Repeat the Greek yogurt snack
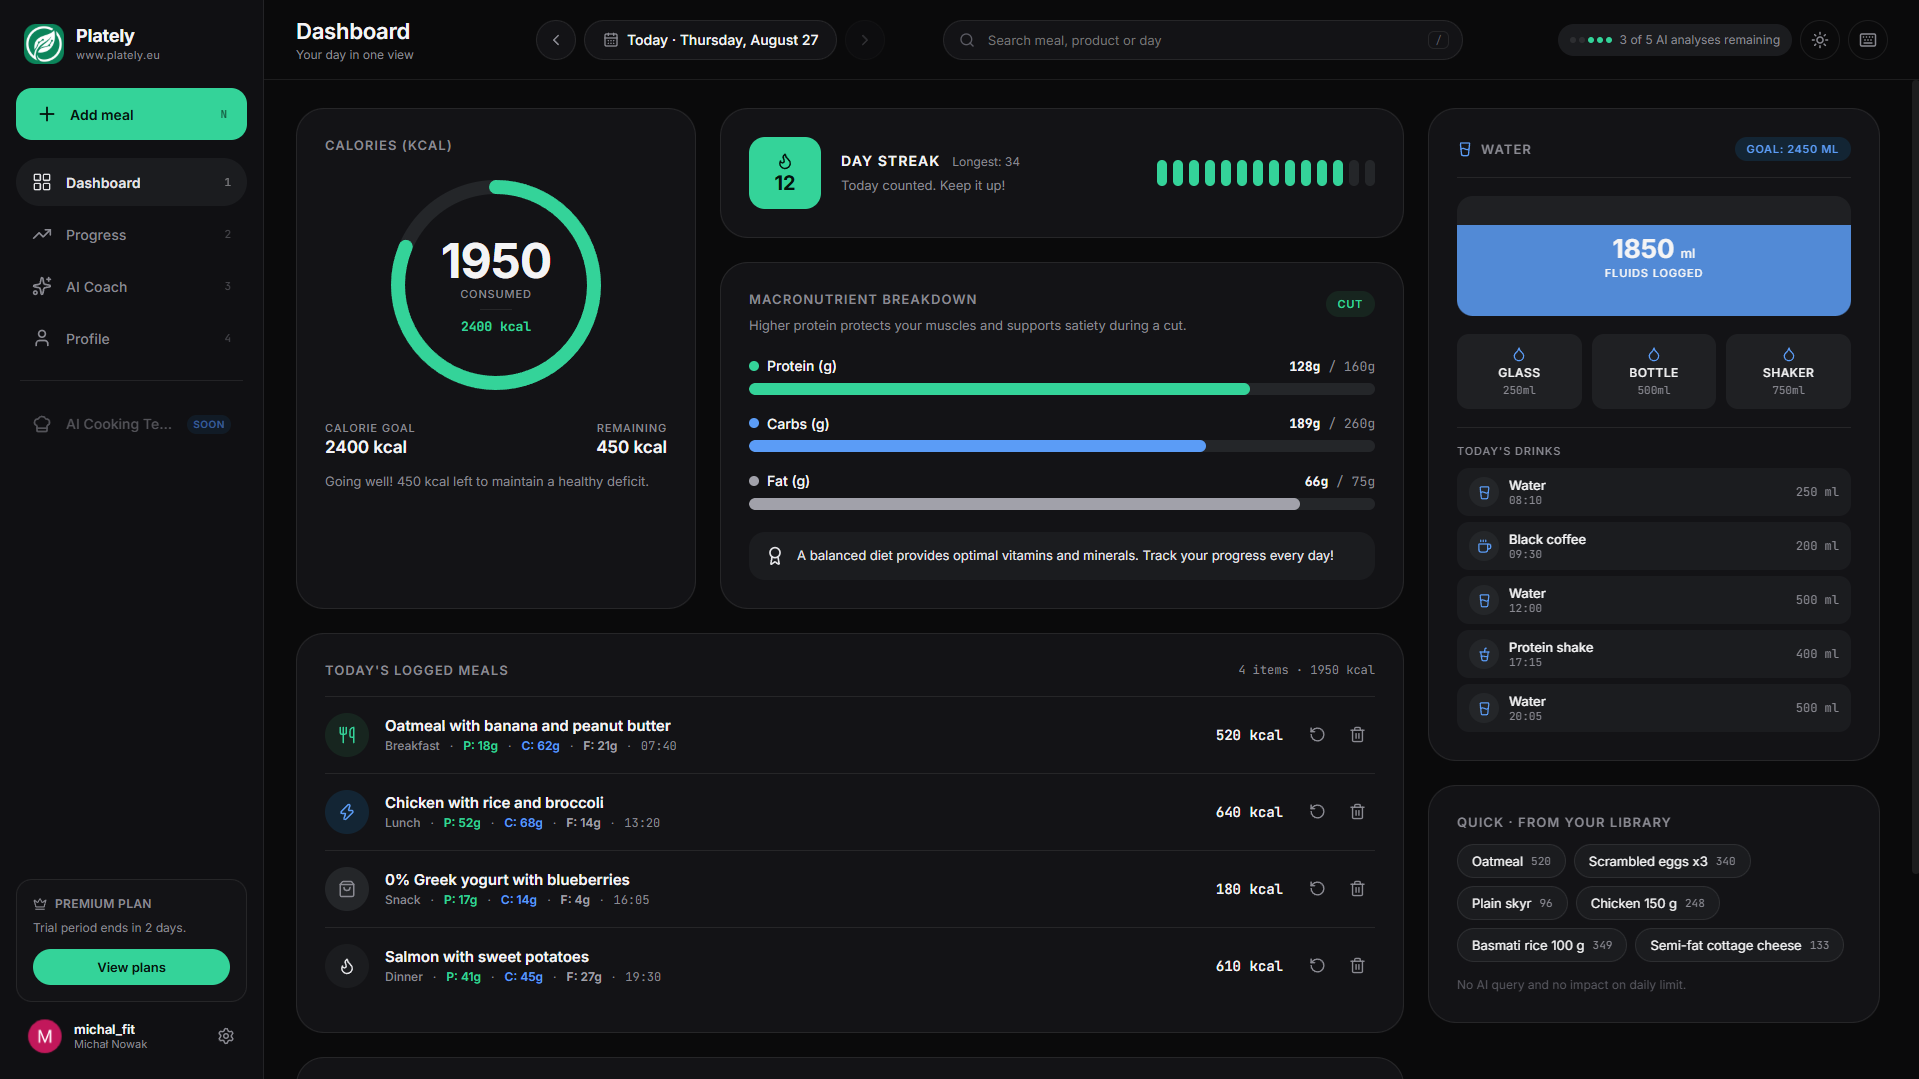The height and width of the screenshot is (1079, 1919). click(1317, 889)
